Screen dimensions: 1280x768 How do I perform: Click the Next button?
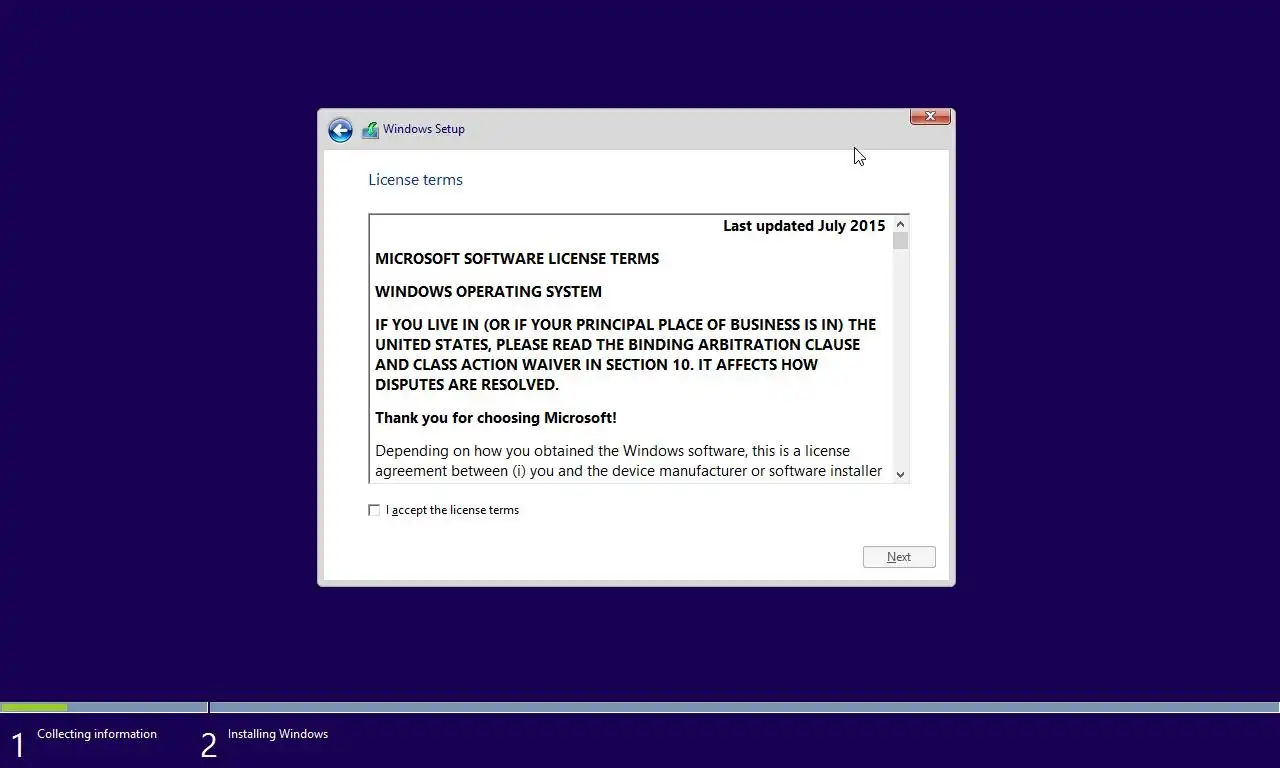(x=899, y=557)
